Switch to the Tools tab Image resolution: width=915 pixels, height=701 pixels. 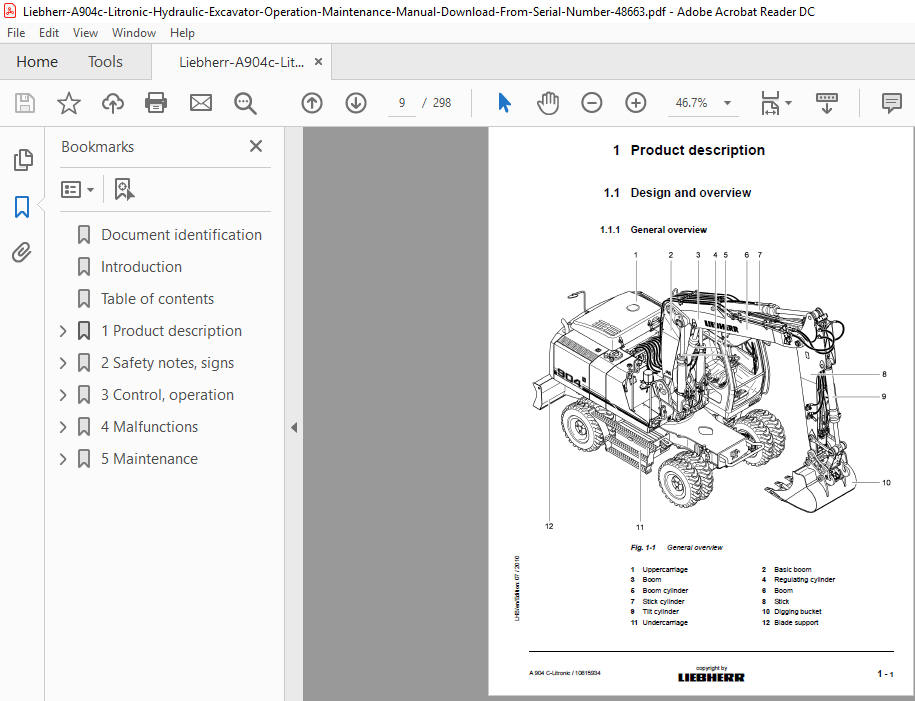105,62
